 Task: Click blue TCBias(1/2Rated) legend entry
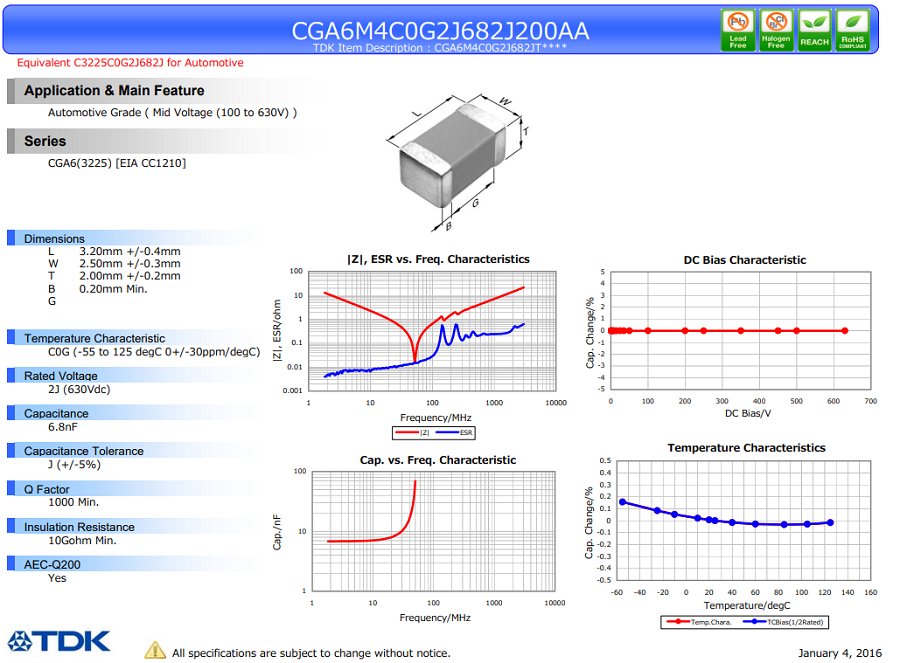click(783, 622)
